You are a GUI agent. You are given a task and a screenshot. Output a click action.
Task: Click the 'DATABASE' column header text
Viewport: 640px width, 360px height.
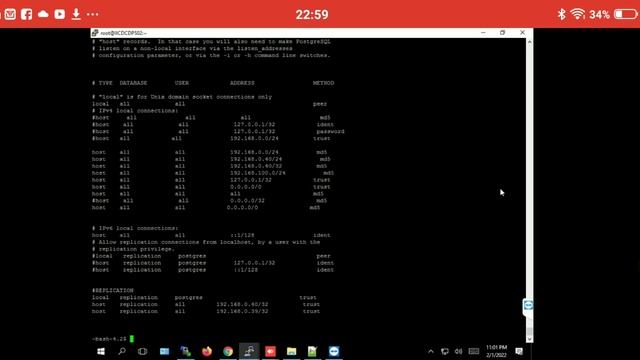click(133, 83)
